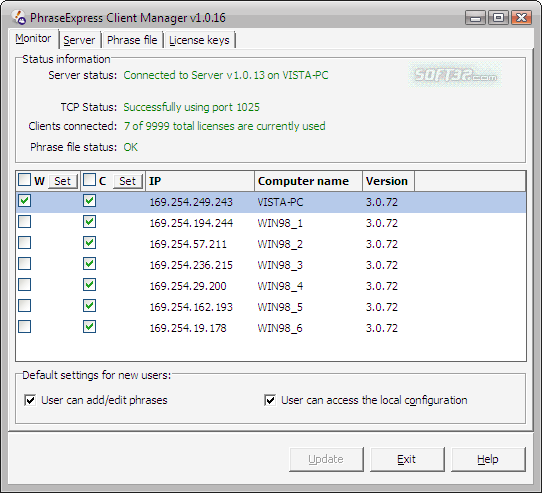
Task: Click the Phrase file status OK value
Action: point(131,148)
